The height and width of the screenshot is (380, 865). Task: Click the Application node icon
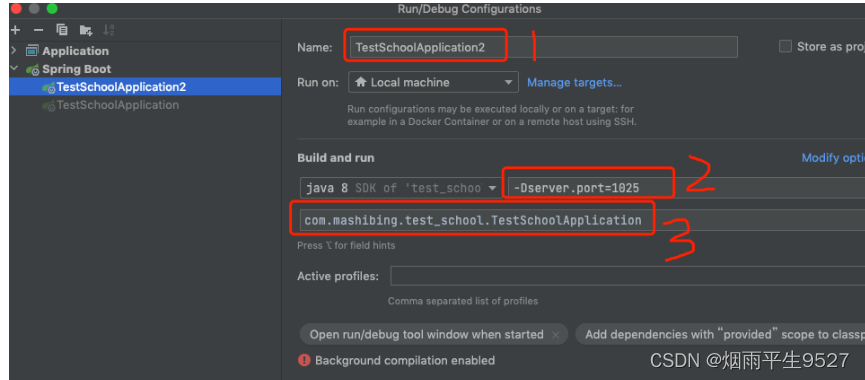(x=33, y=51)
